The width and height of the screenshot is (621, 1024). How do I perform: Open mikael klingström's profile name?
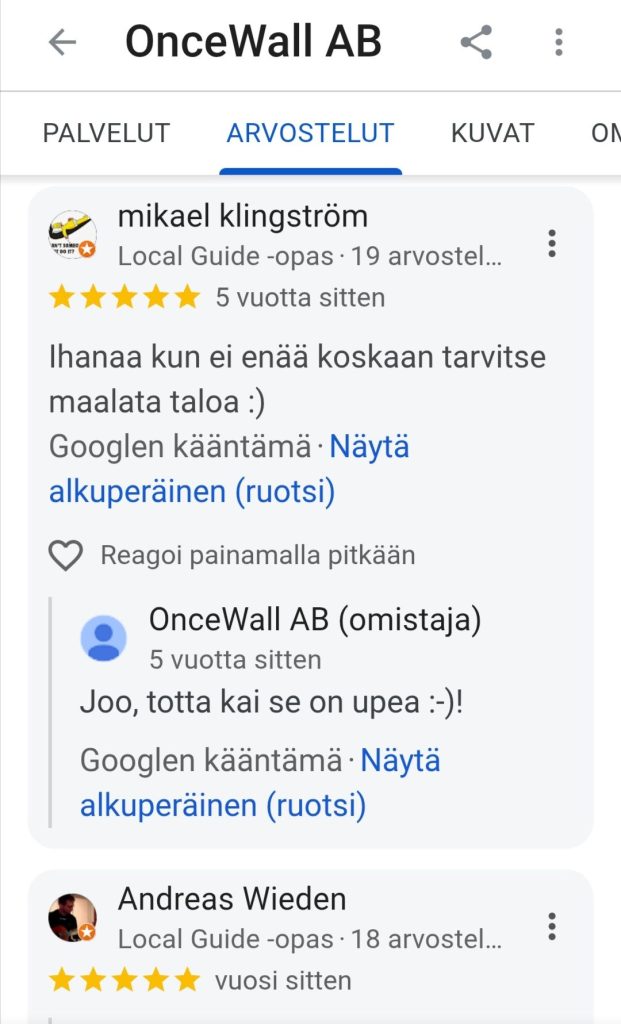243,215
